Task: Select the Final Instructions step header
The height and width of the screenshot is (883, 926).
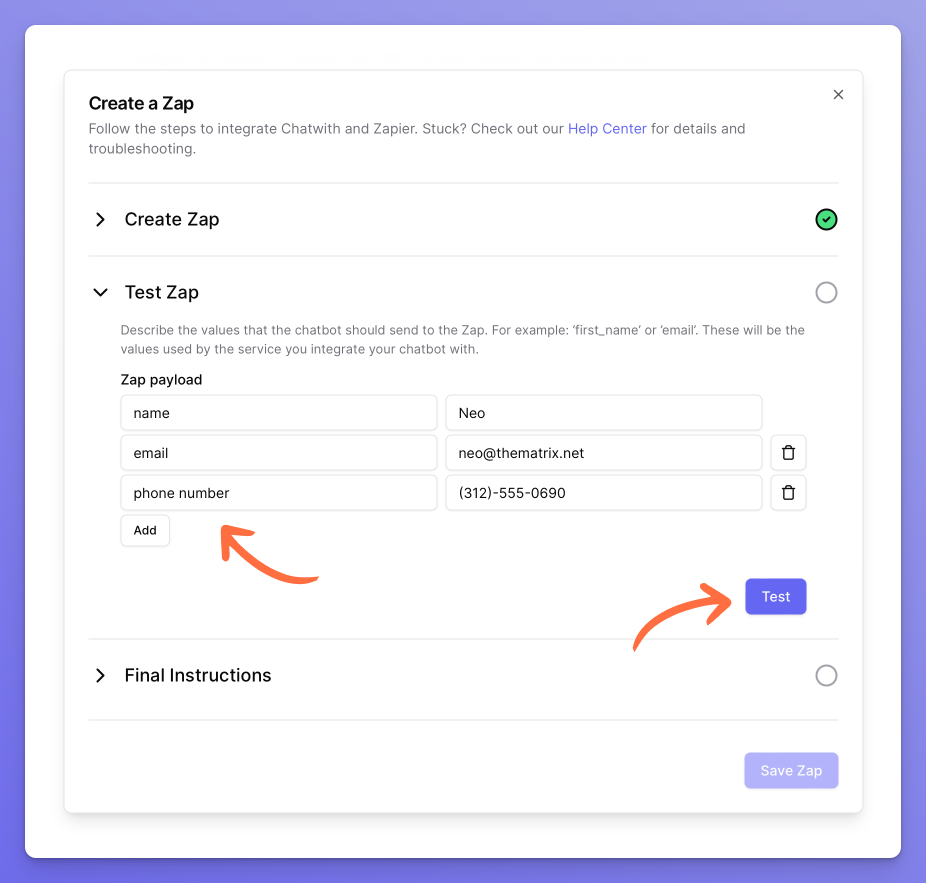Action: 198,676
